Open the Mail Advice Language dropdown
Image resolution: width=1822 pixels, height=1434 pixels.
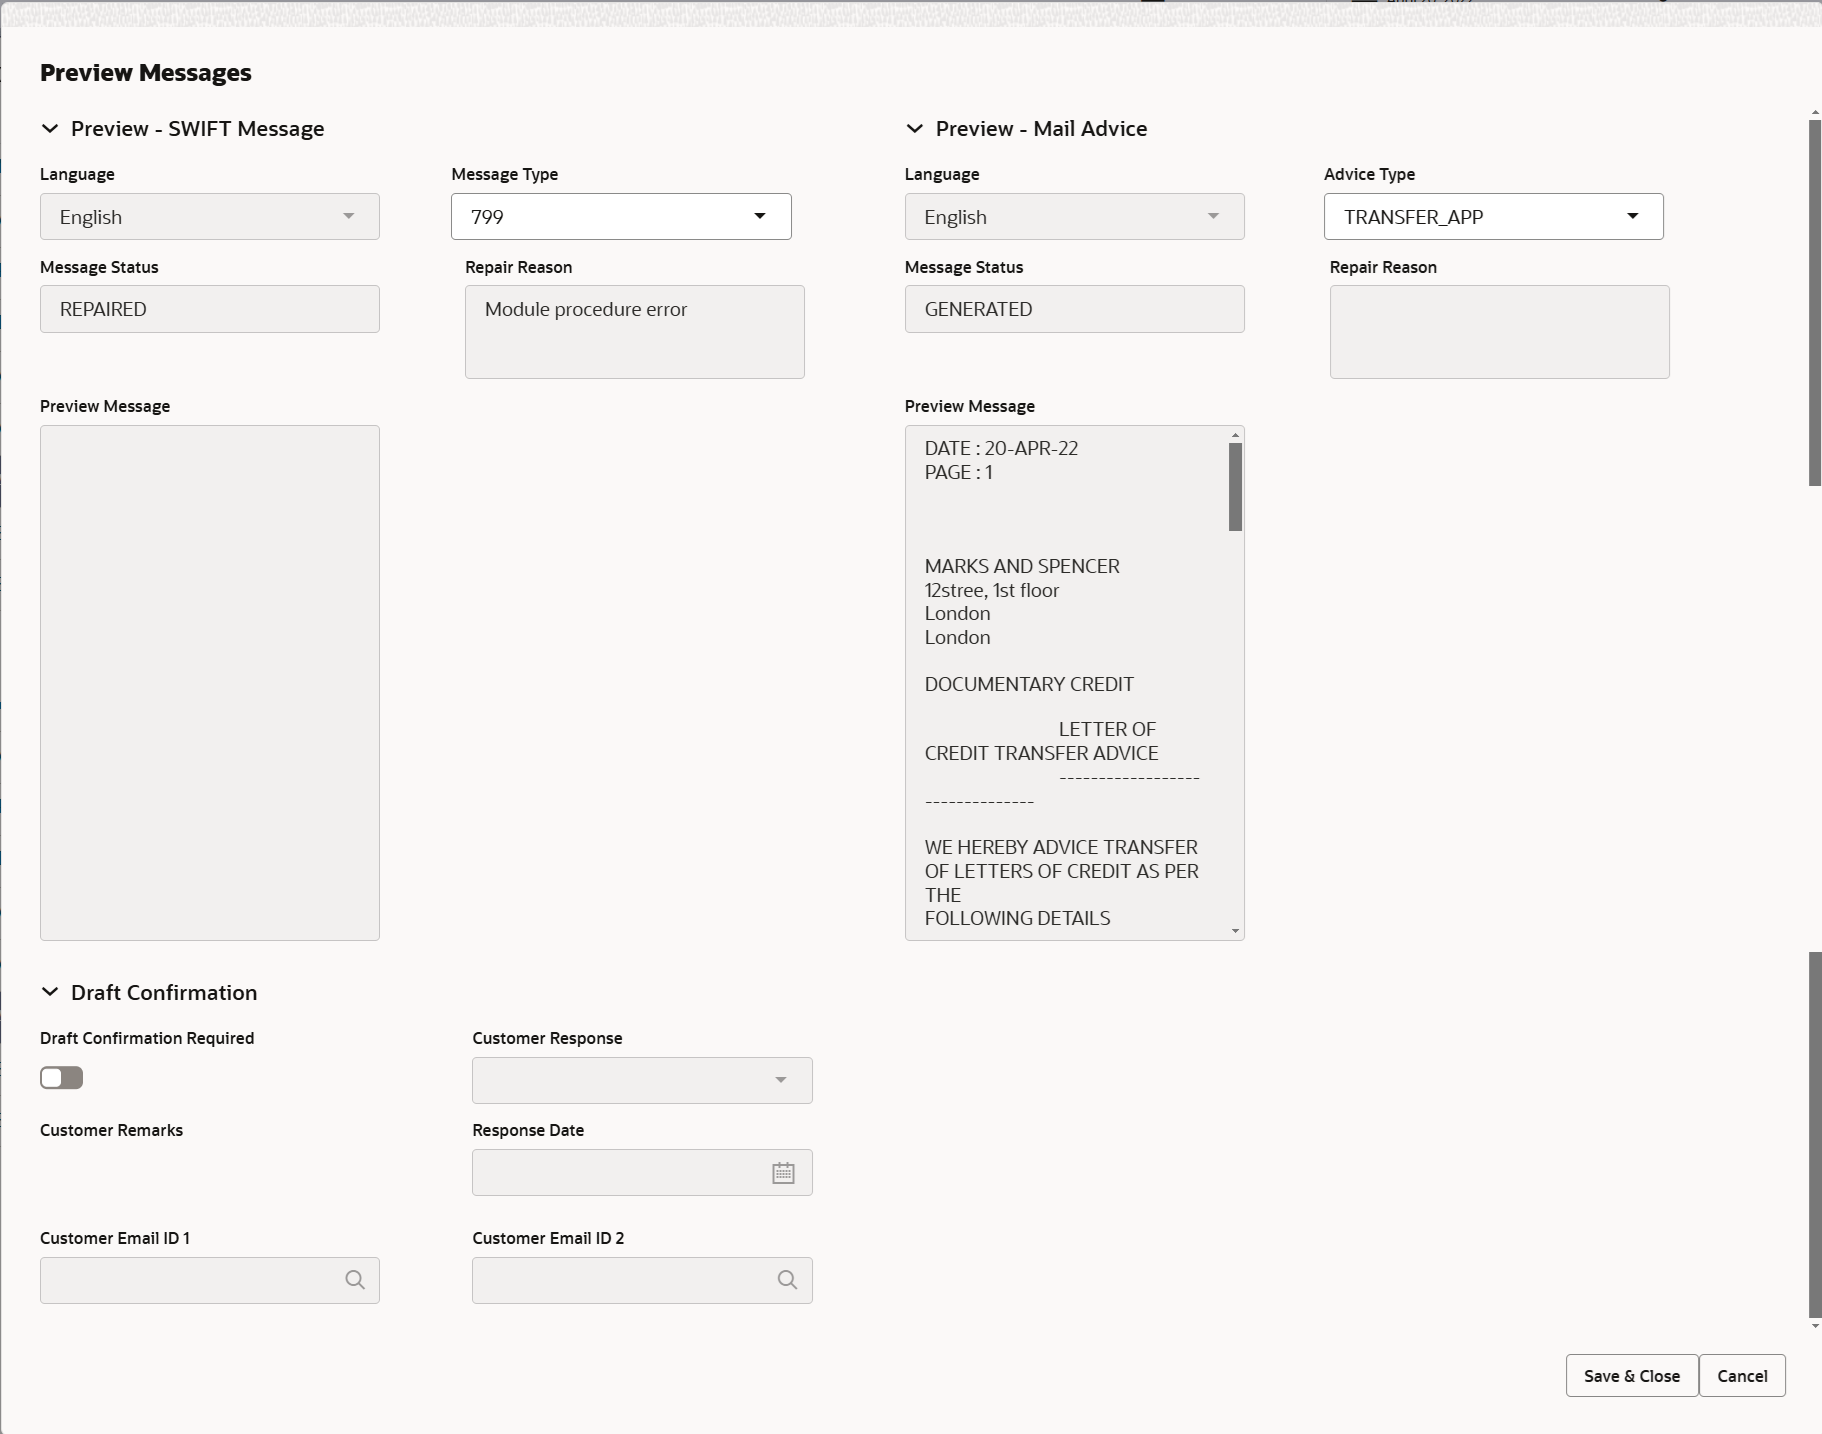pyautogui.click(x=1213, y=216)
